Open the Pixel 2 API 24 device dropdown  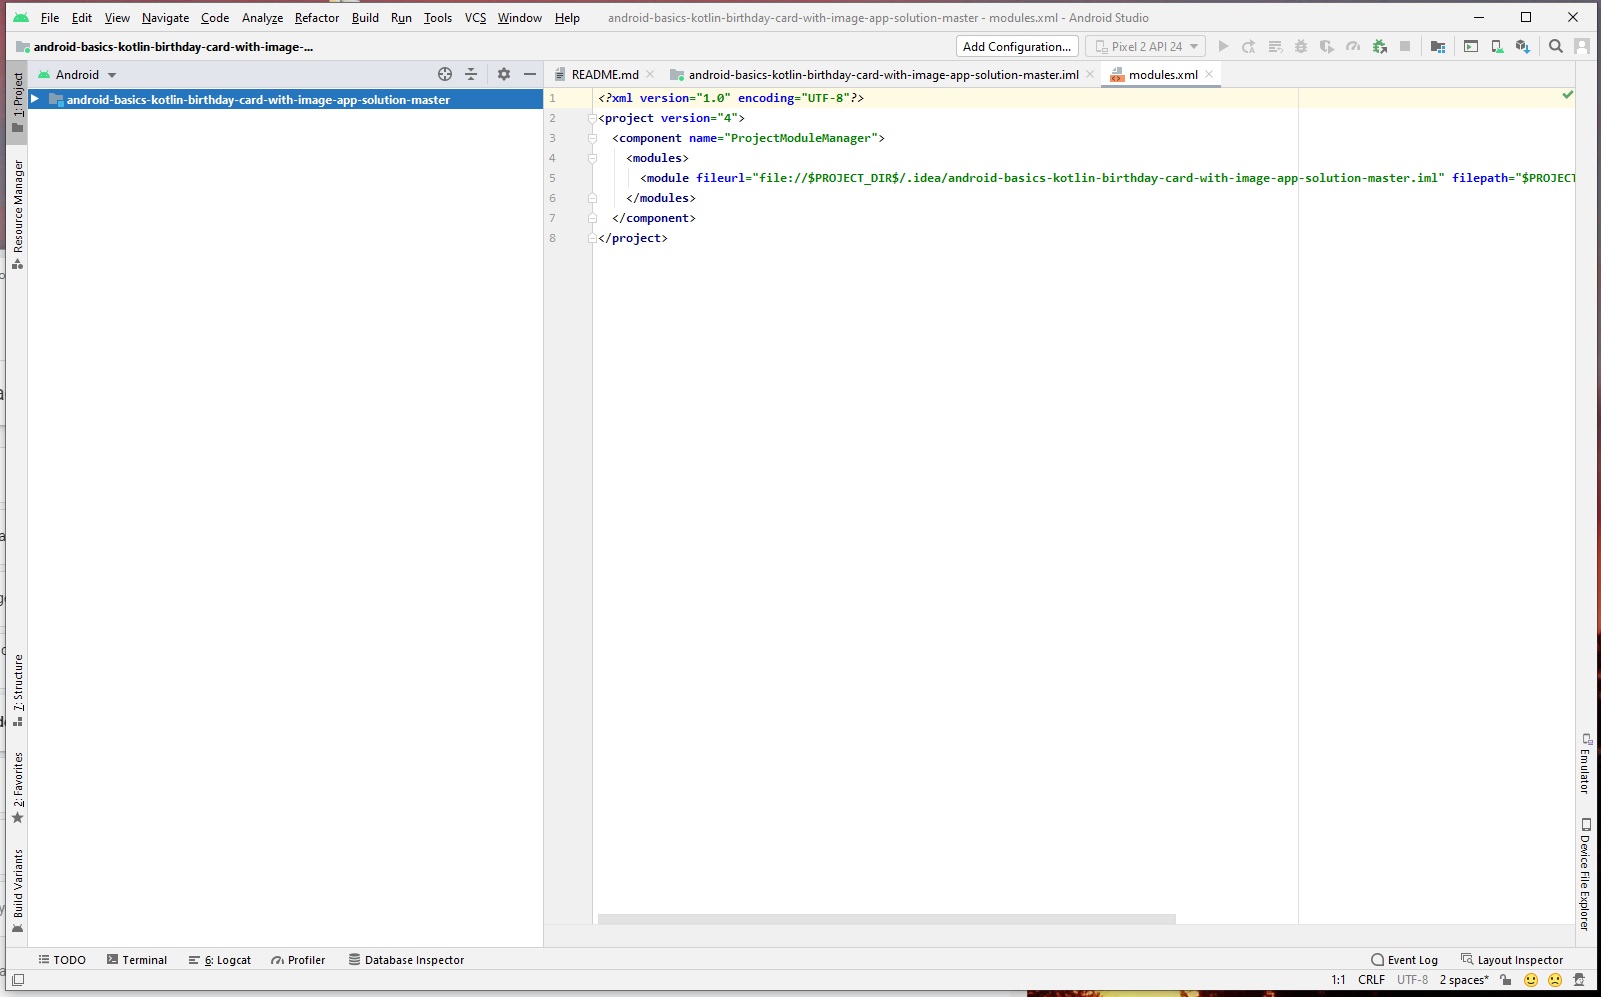(1144, 46)
